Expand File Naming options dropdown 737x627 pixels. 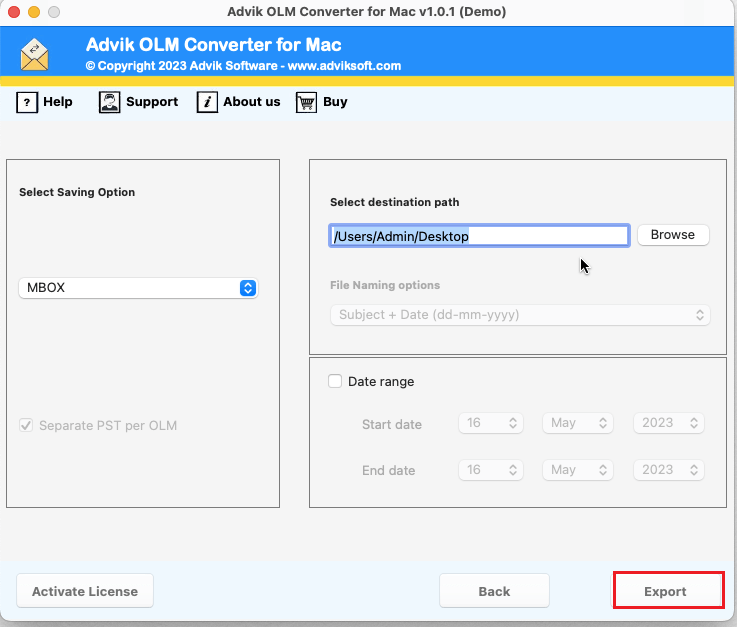[520, 314]
